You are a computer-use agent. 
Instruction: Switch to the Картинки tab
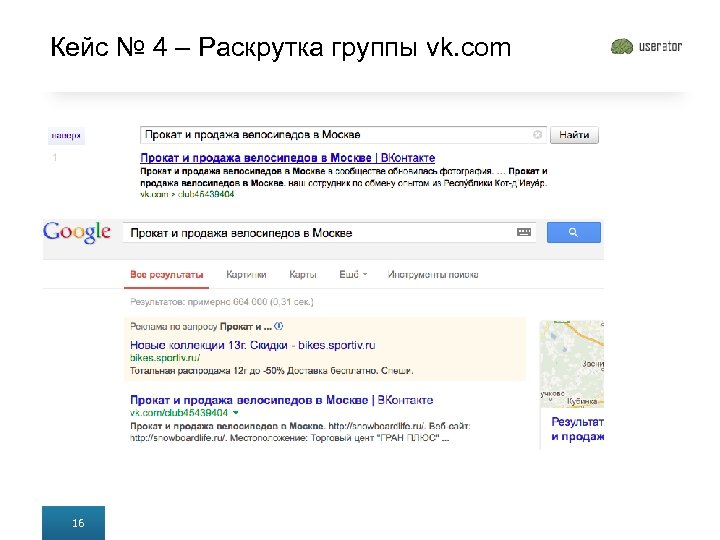tap(246, 275)
